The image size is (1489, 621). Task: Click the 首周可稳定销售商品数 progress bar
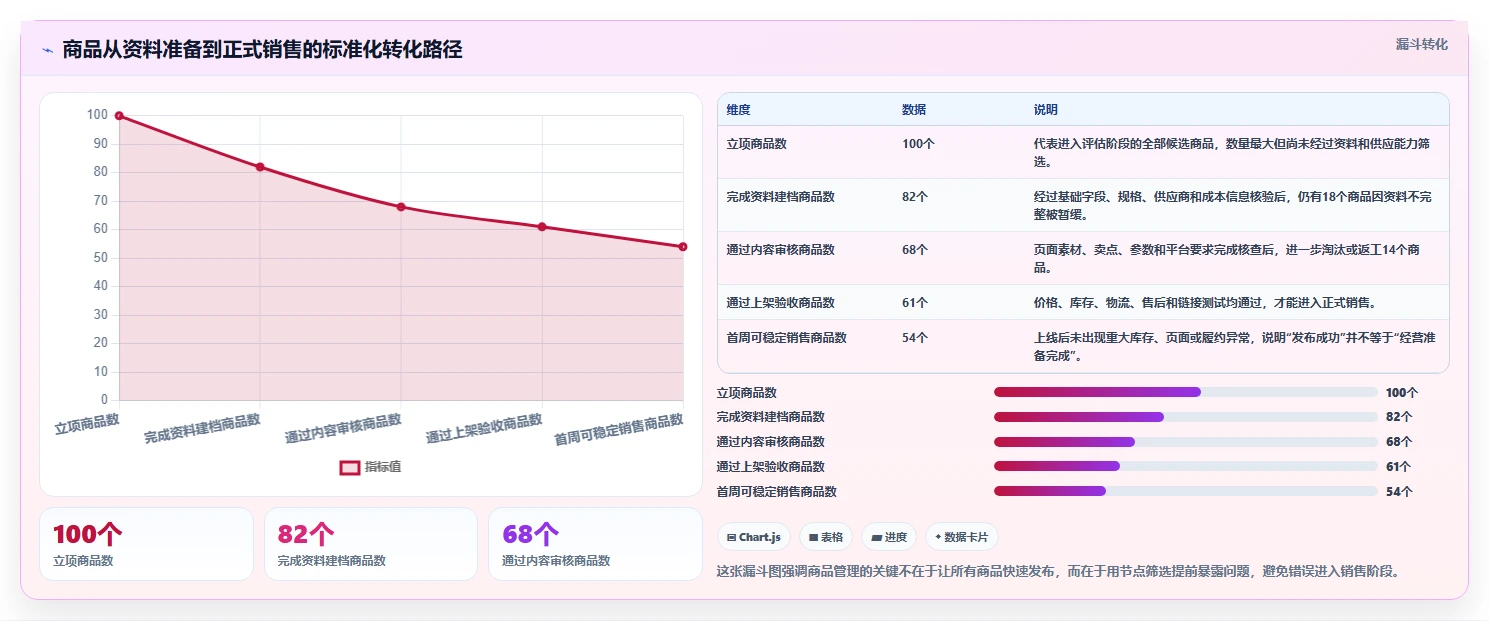point(1186,491)
